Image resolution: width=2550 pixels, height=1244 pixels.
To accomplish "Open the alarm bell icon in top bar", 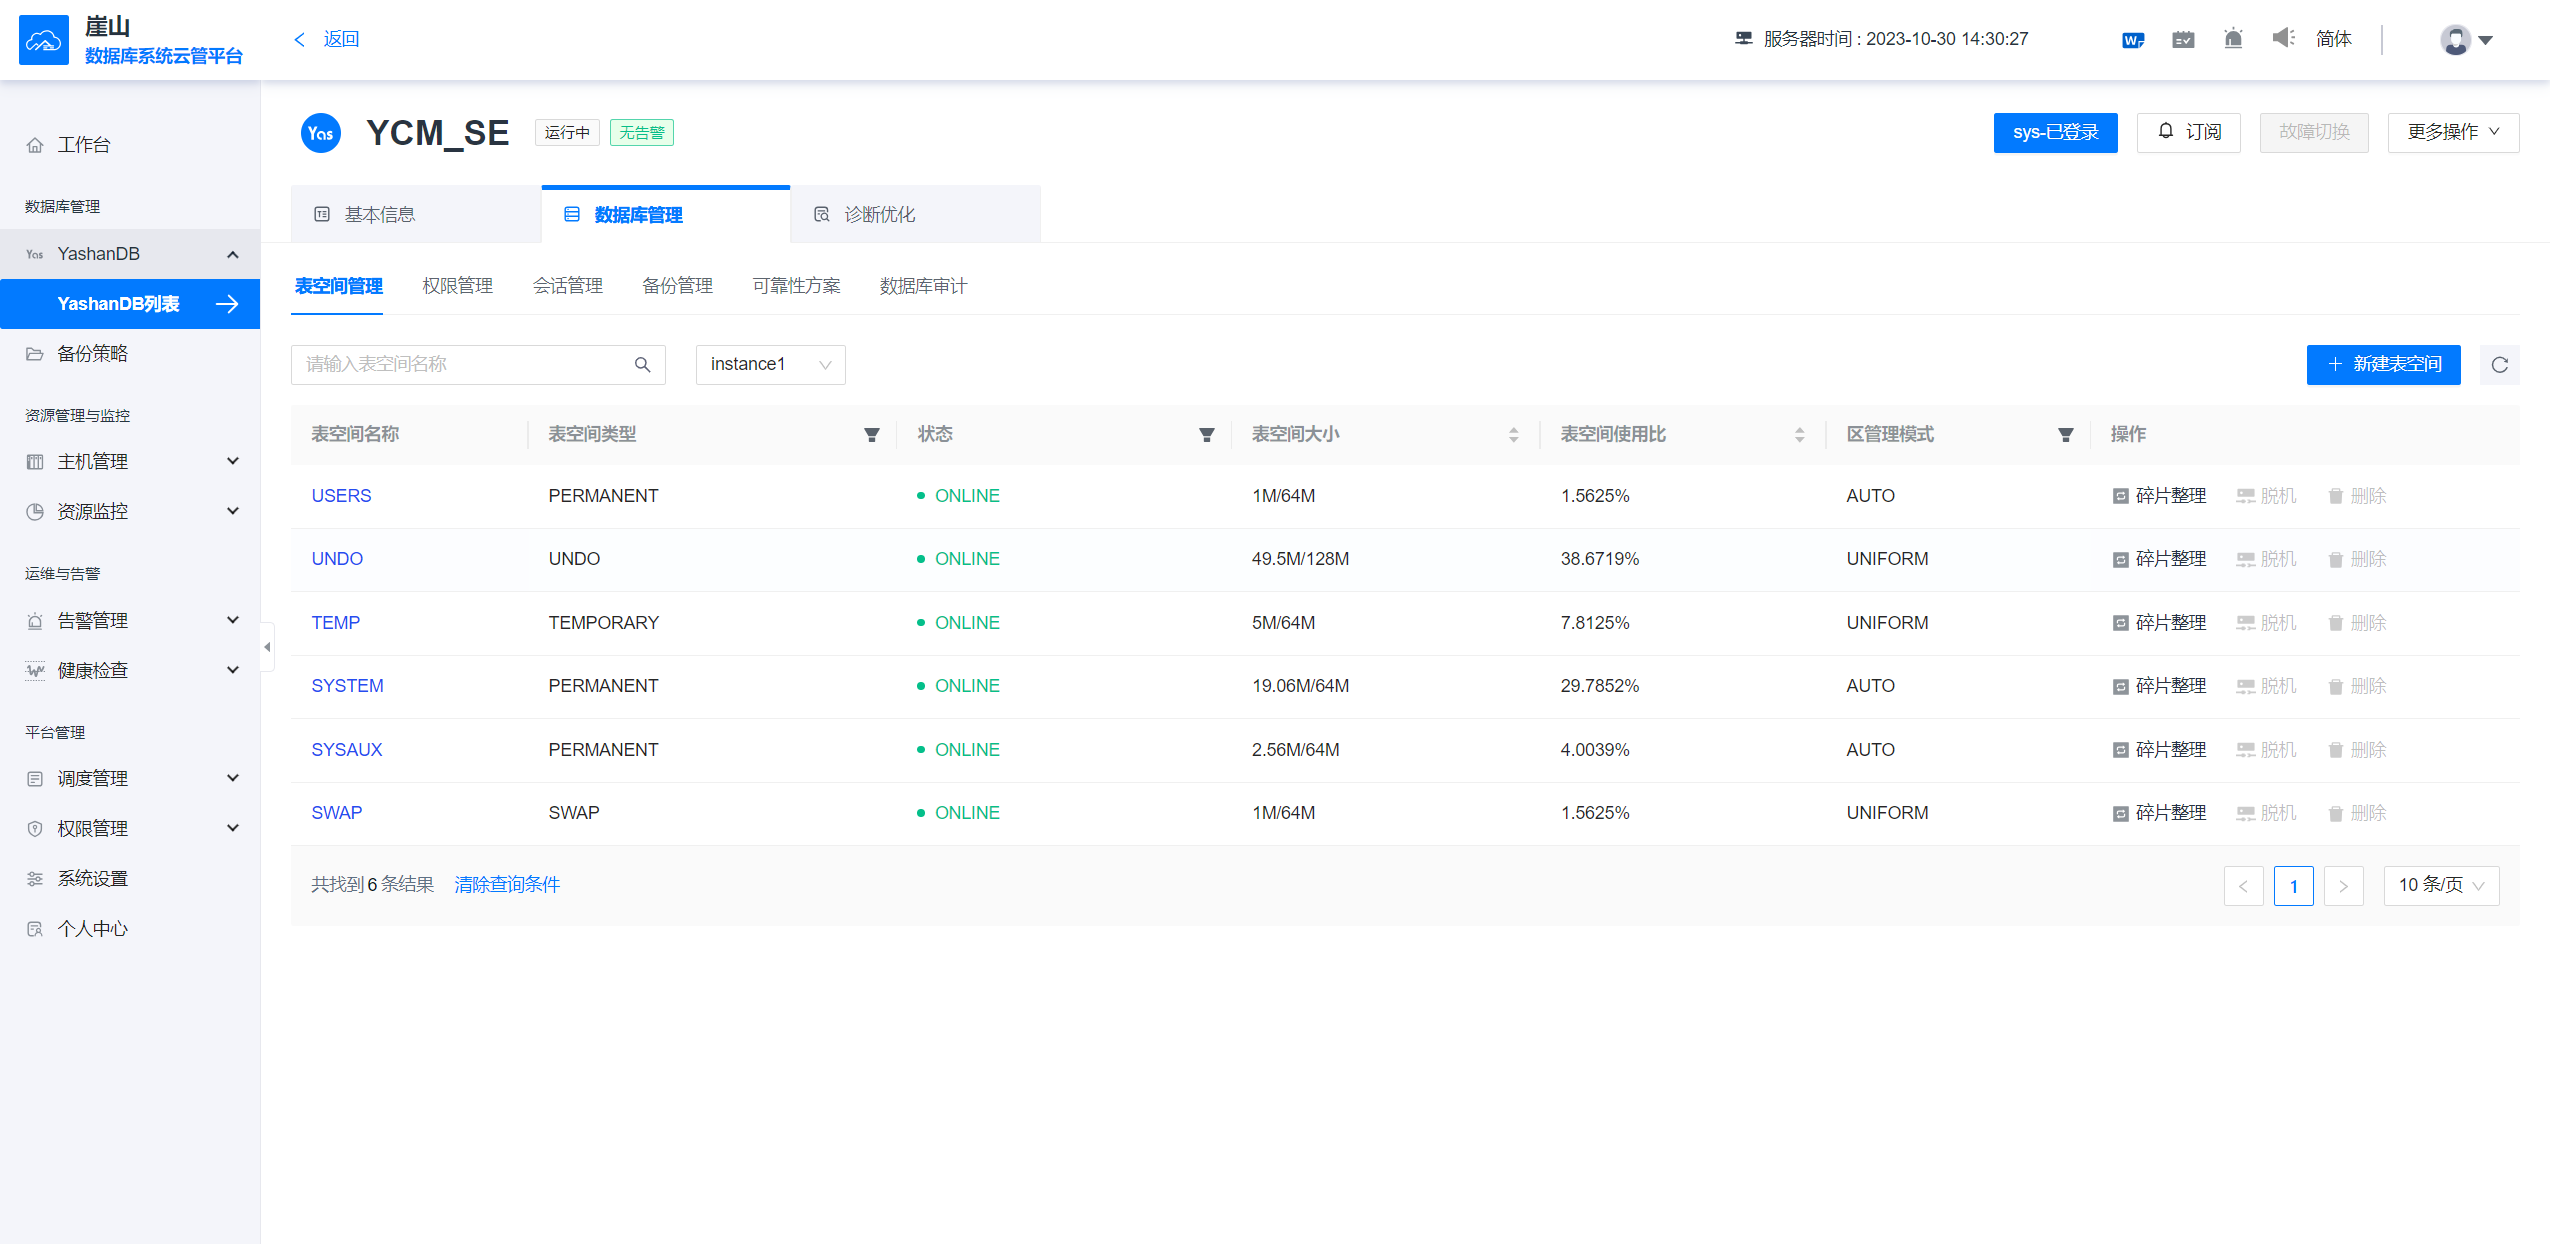I will (2232, 39).
